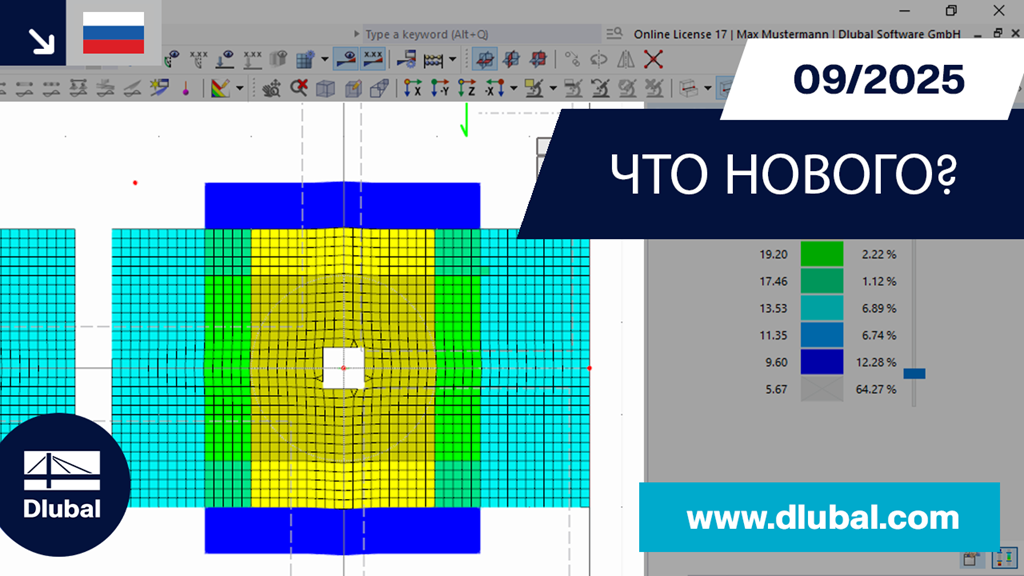Open dropdown beside yellow-square microscope icon

(552, 88)
